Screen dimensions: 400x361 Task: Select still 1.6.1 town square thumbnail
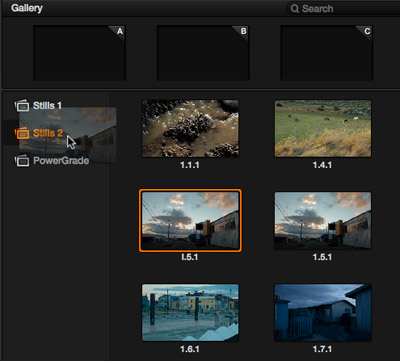(x=190, y=312)
